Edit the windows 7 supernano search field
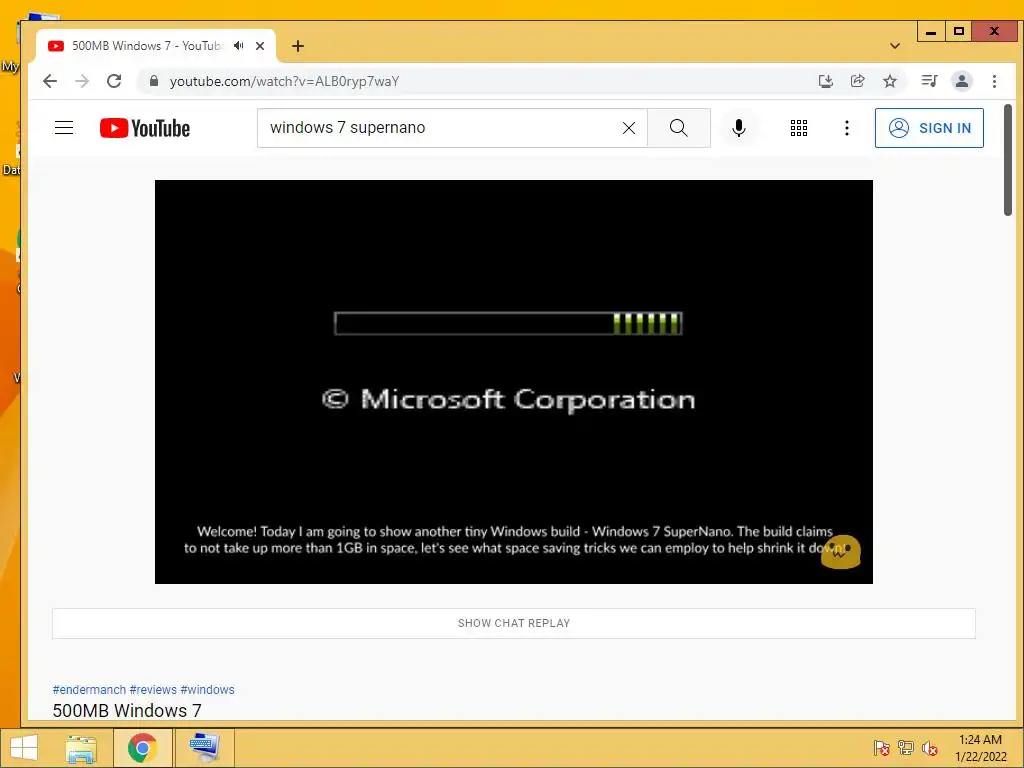1024x768 pixels. (452, 128)
